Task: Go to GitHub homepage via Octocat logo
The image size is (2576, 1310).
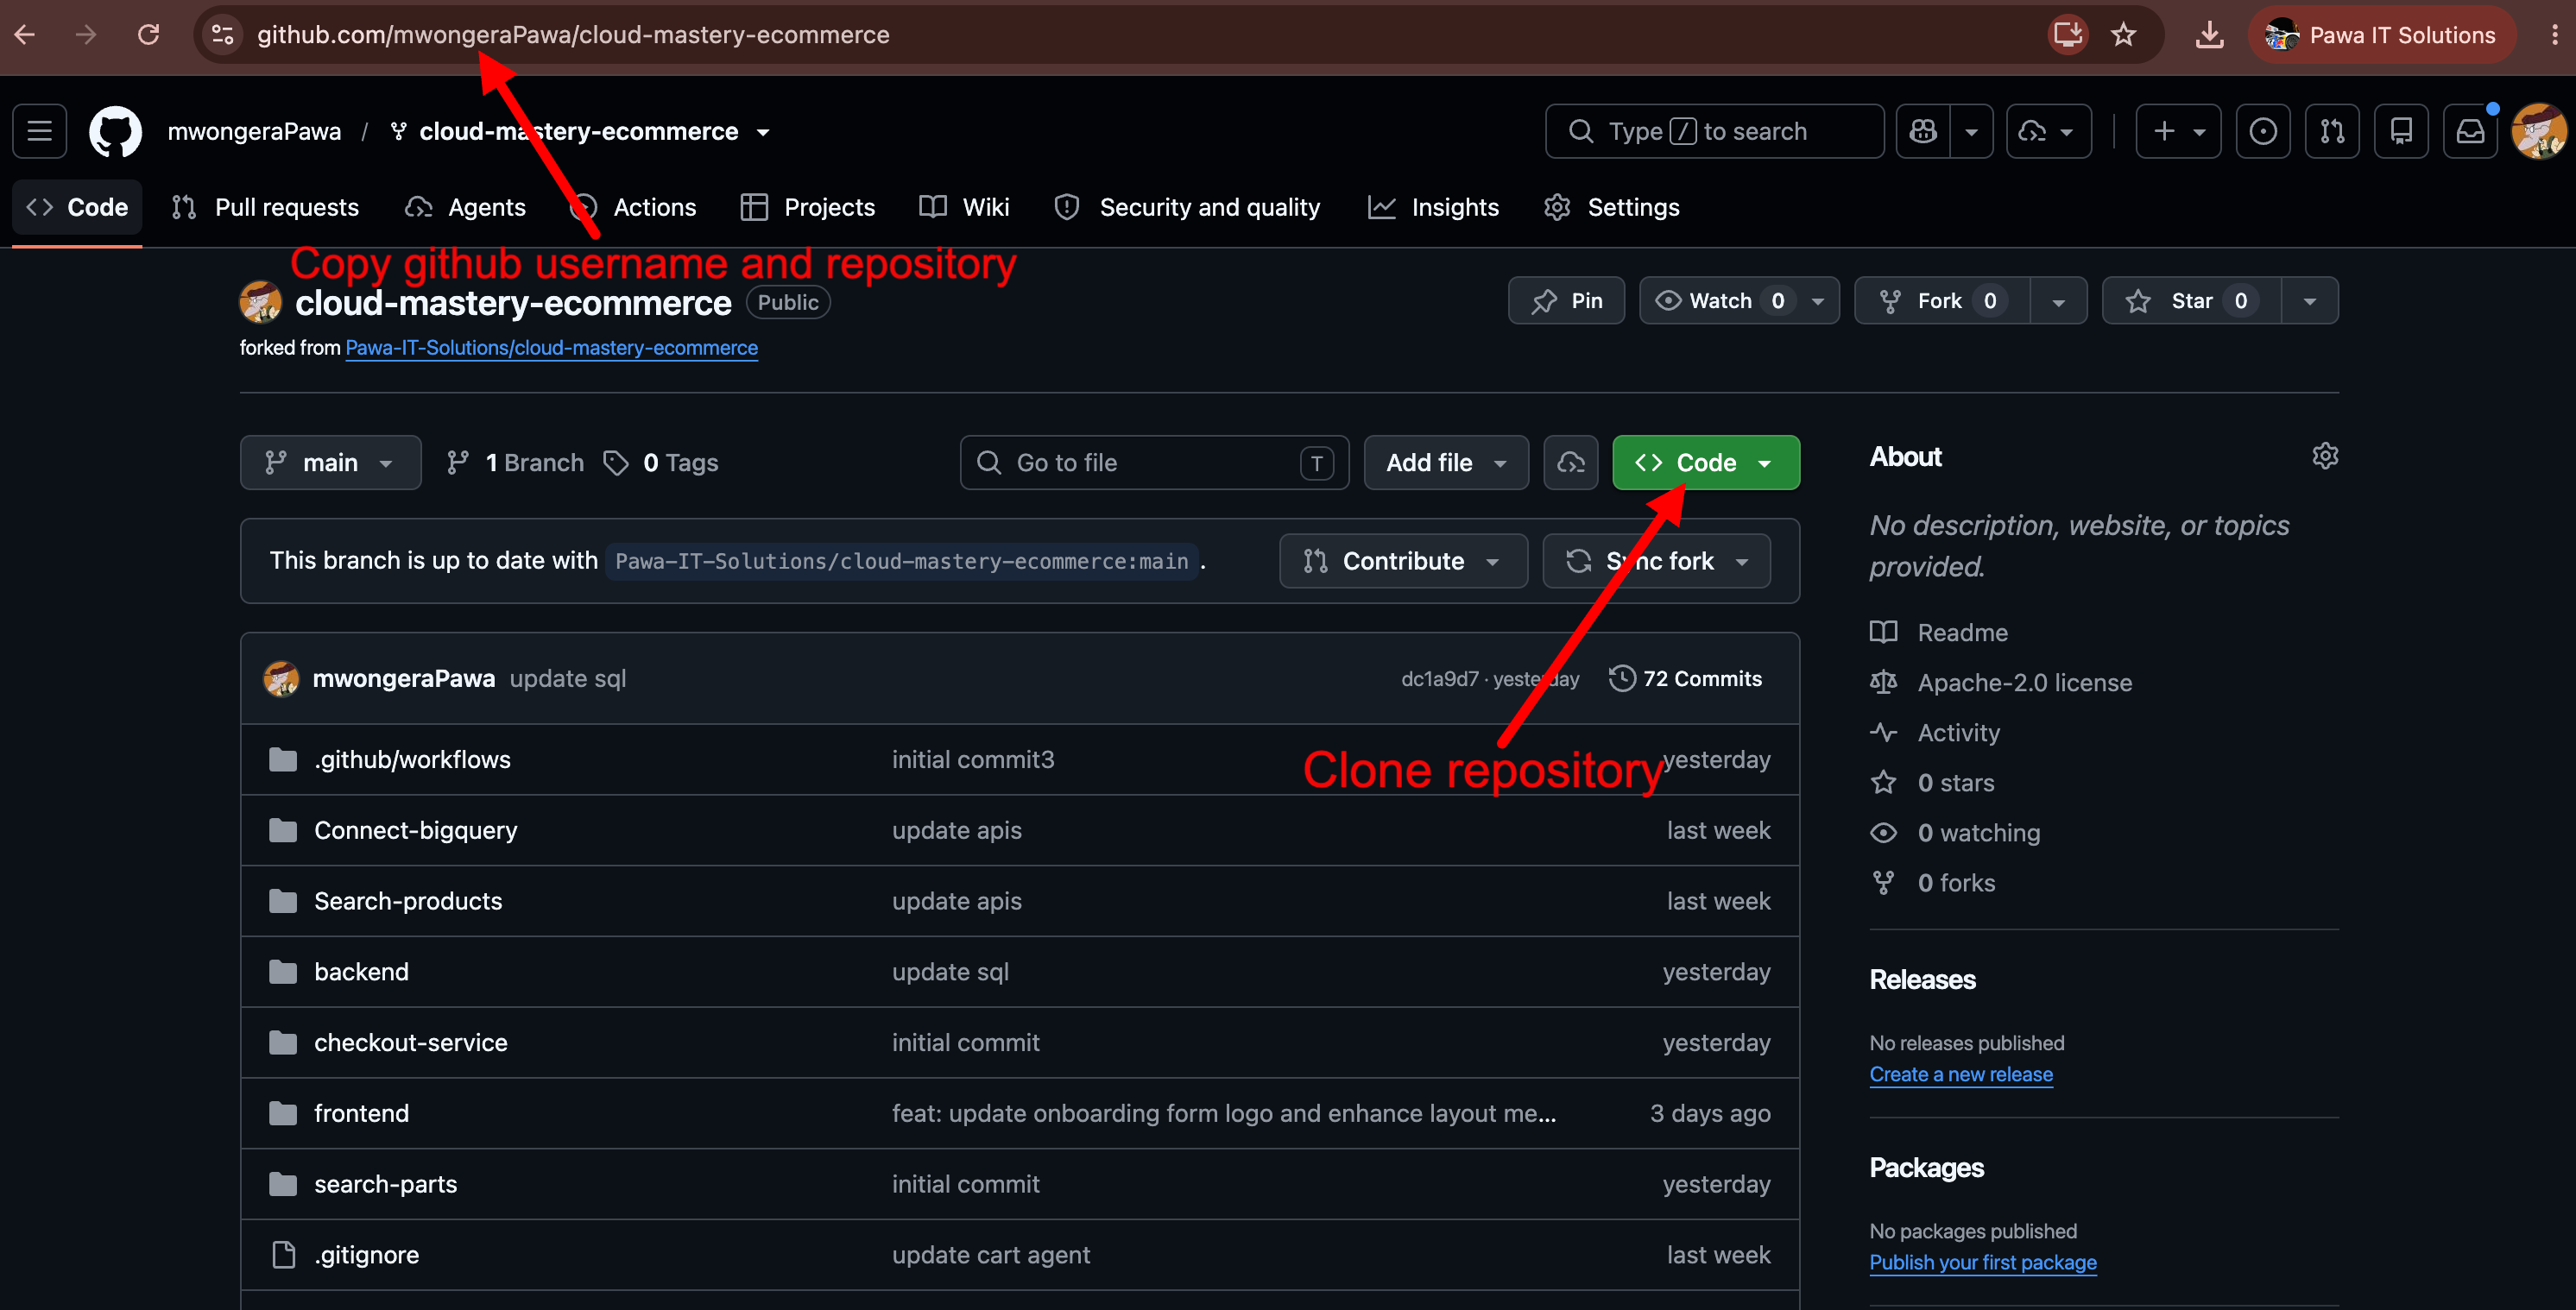Action: [115, 131]
